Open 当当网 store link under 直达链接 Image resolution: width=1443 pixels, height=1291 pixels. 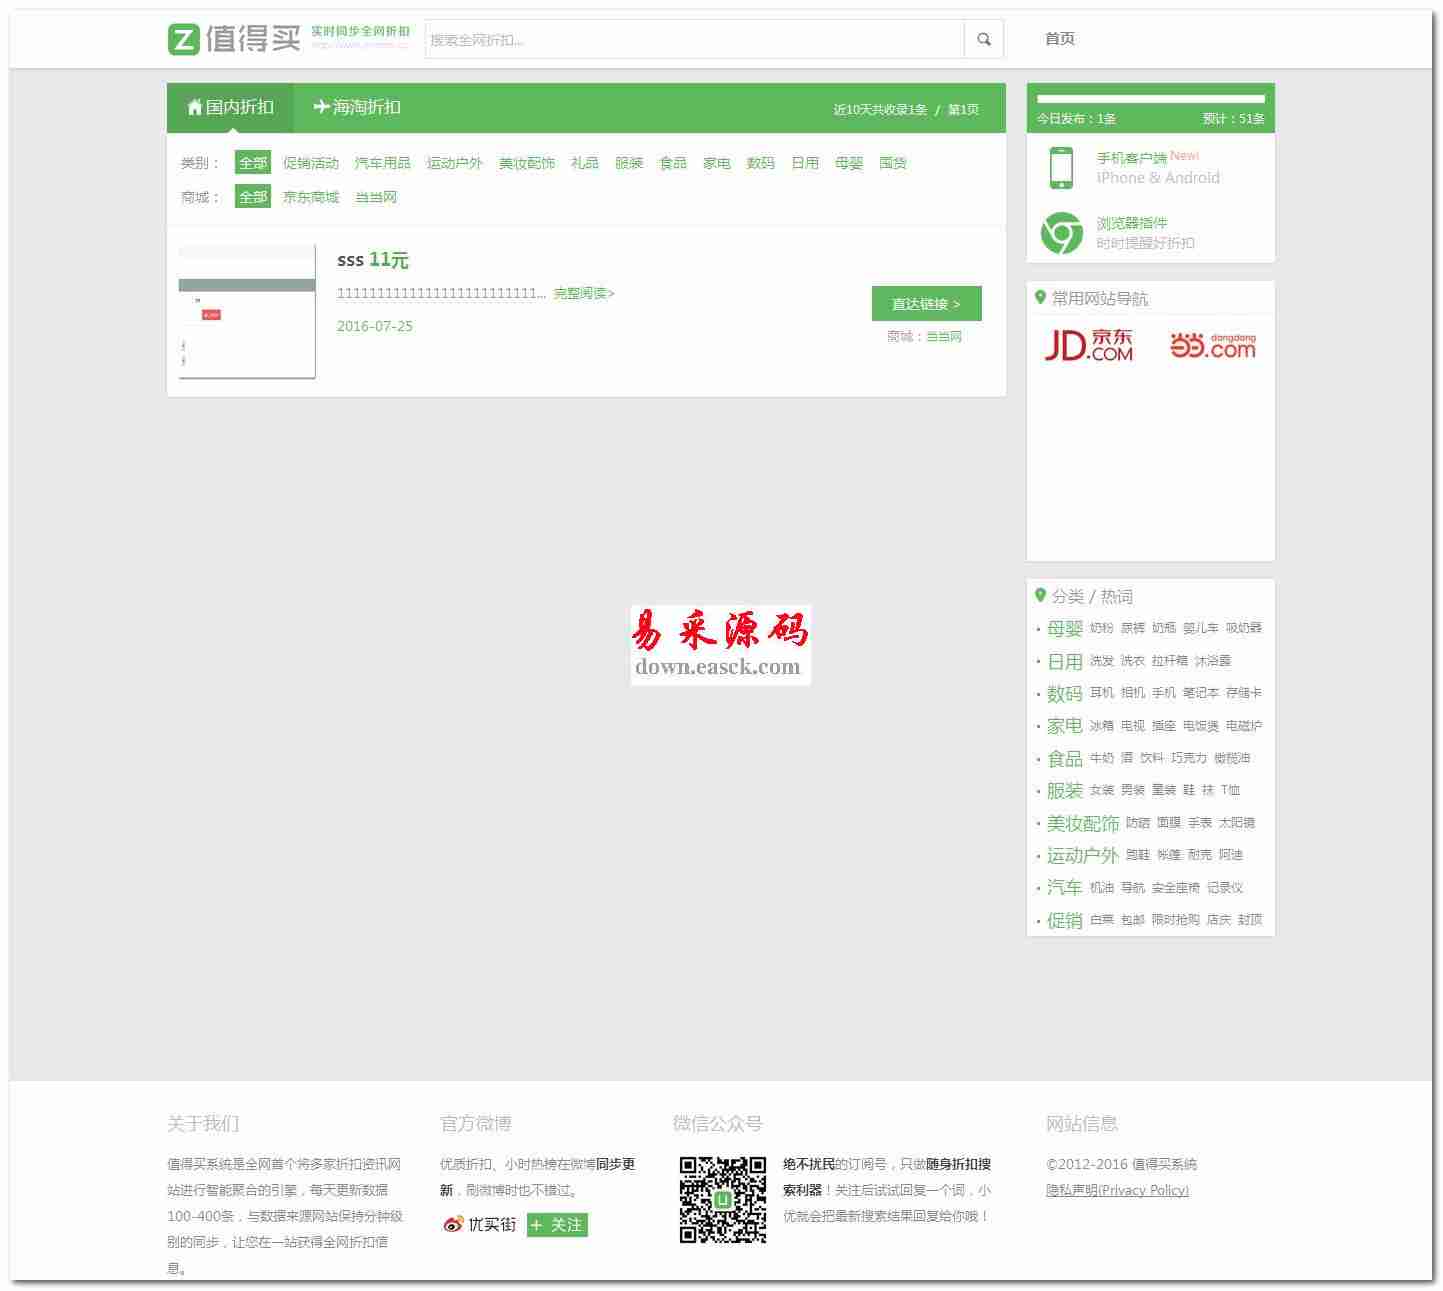(x=944, y=337)
